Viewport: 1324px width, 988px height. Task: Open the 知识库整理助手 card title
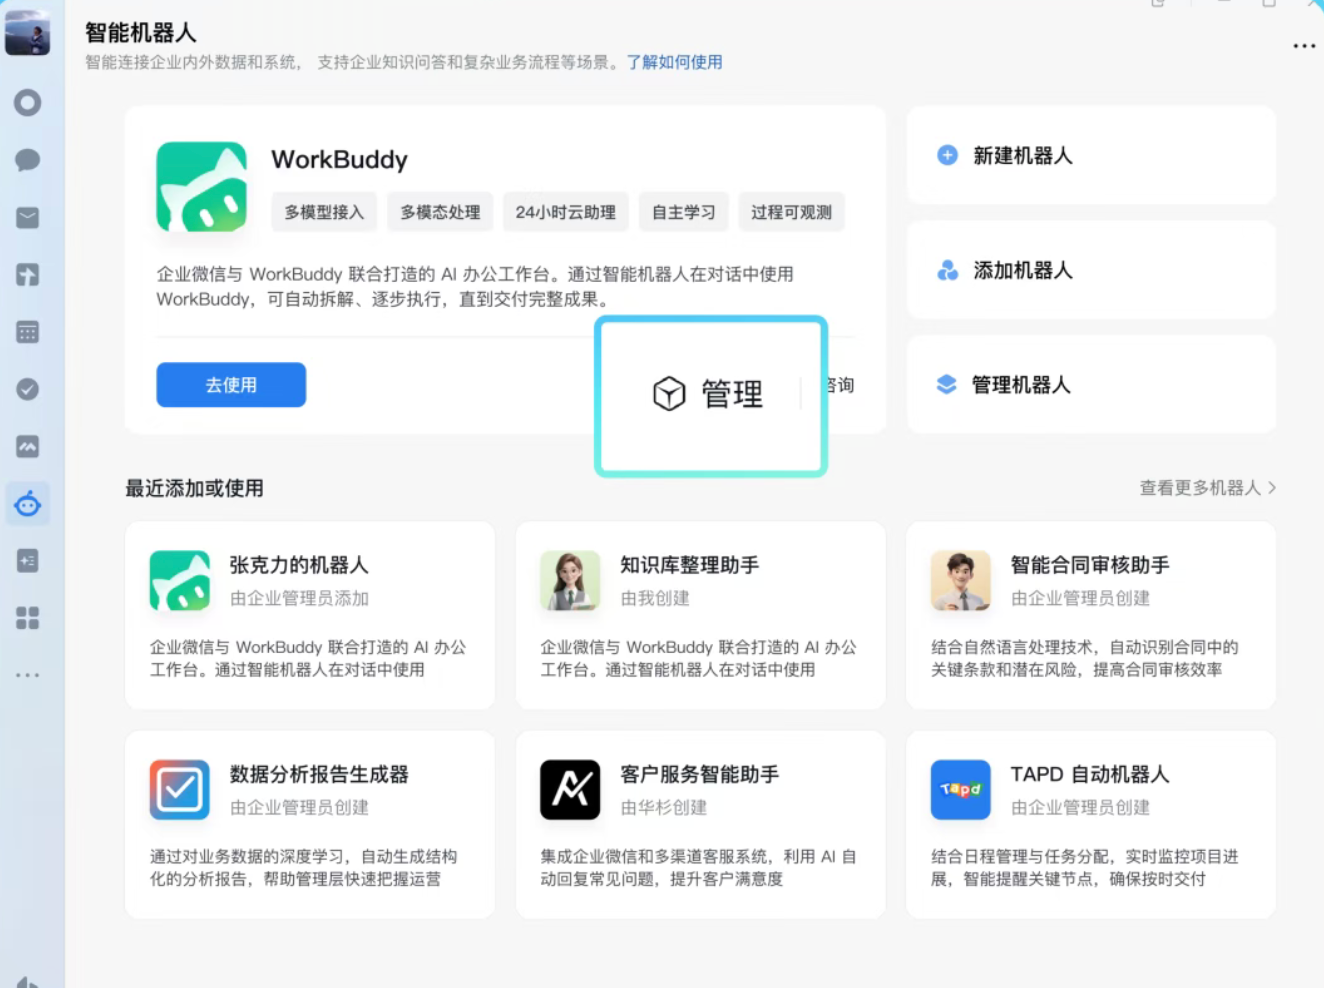[690, 565]
